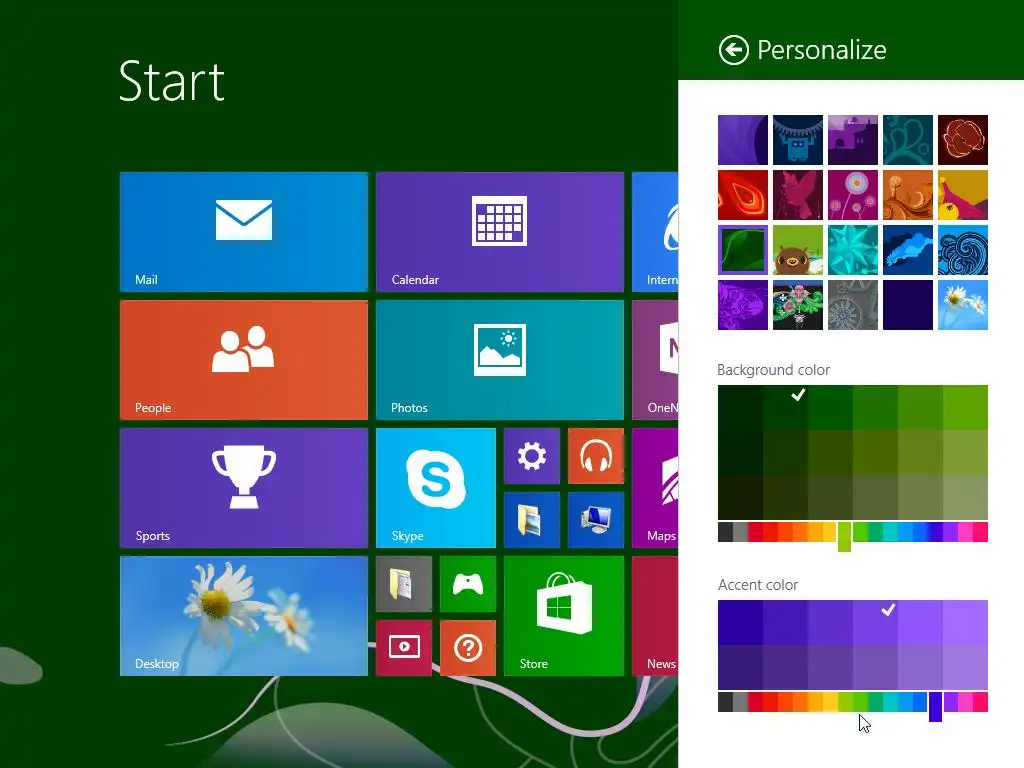Select the solid dark navy background
The image size is (1024, 768).
pyautogui.click(x=908, y=305)
